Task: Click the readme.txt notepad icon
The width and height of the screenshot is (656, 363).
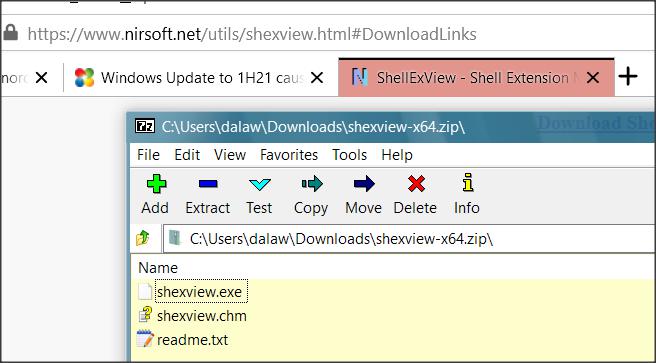Action: pyautogui.click(x=145, y=339)
